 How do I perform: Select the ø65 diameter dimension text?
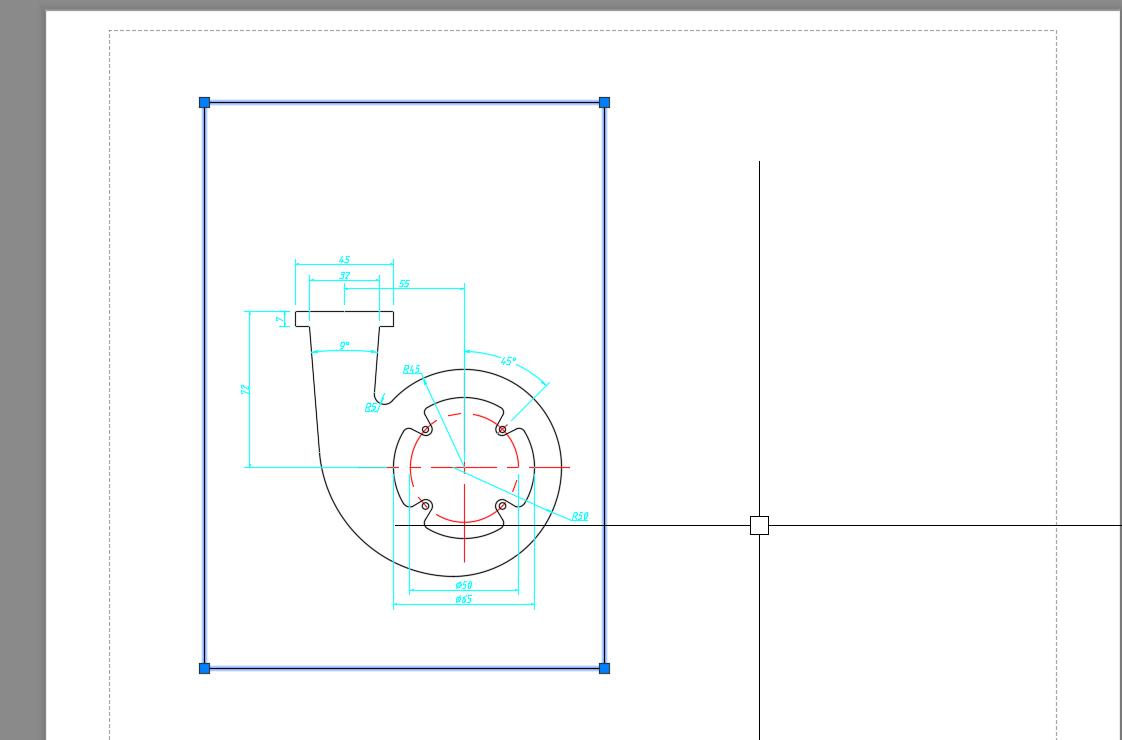[x=463, y=600]
